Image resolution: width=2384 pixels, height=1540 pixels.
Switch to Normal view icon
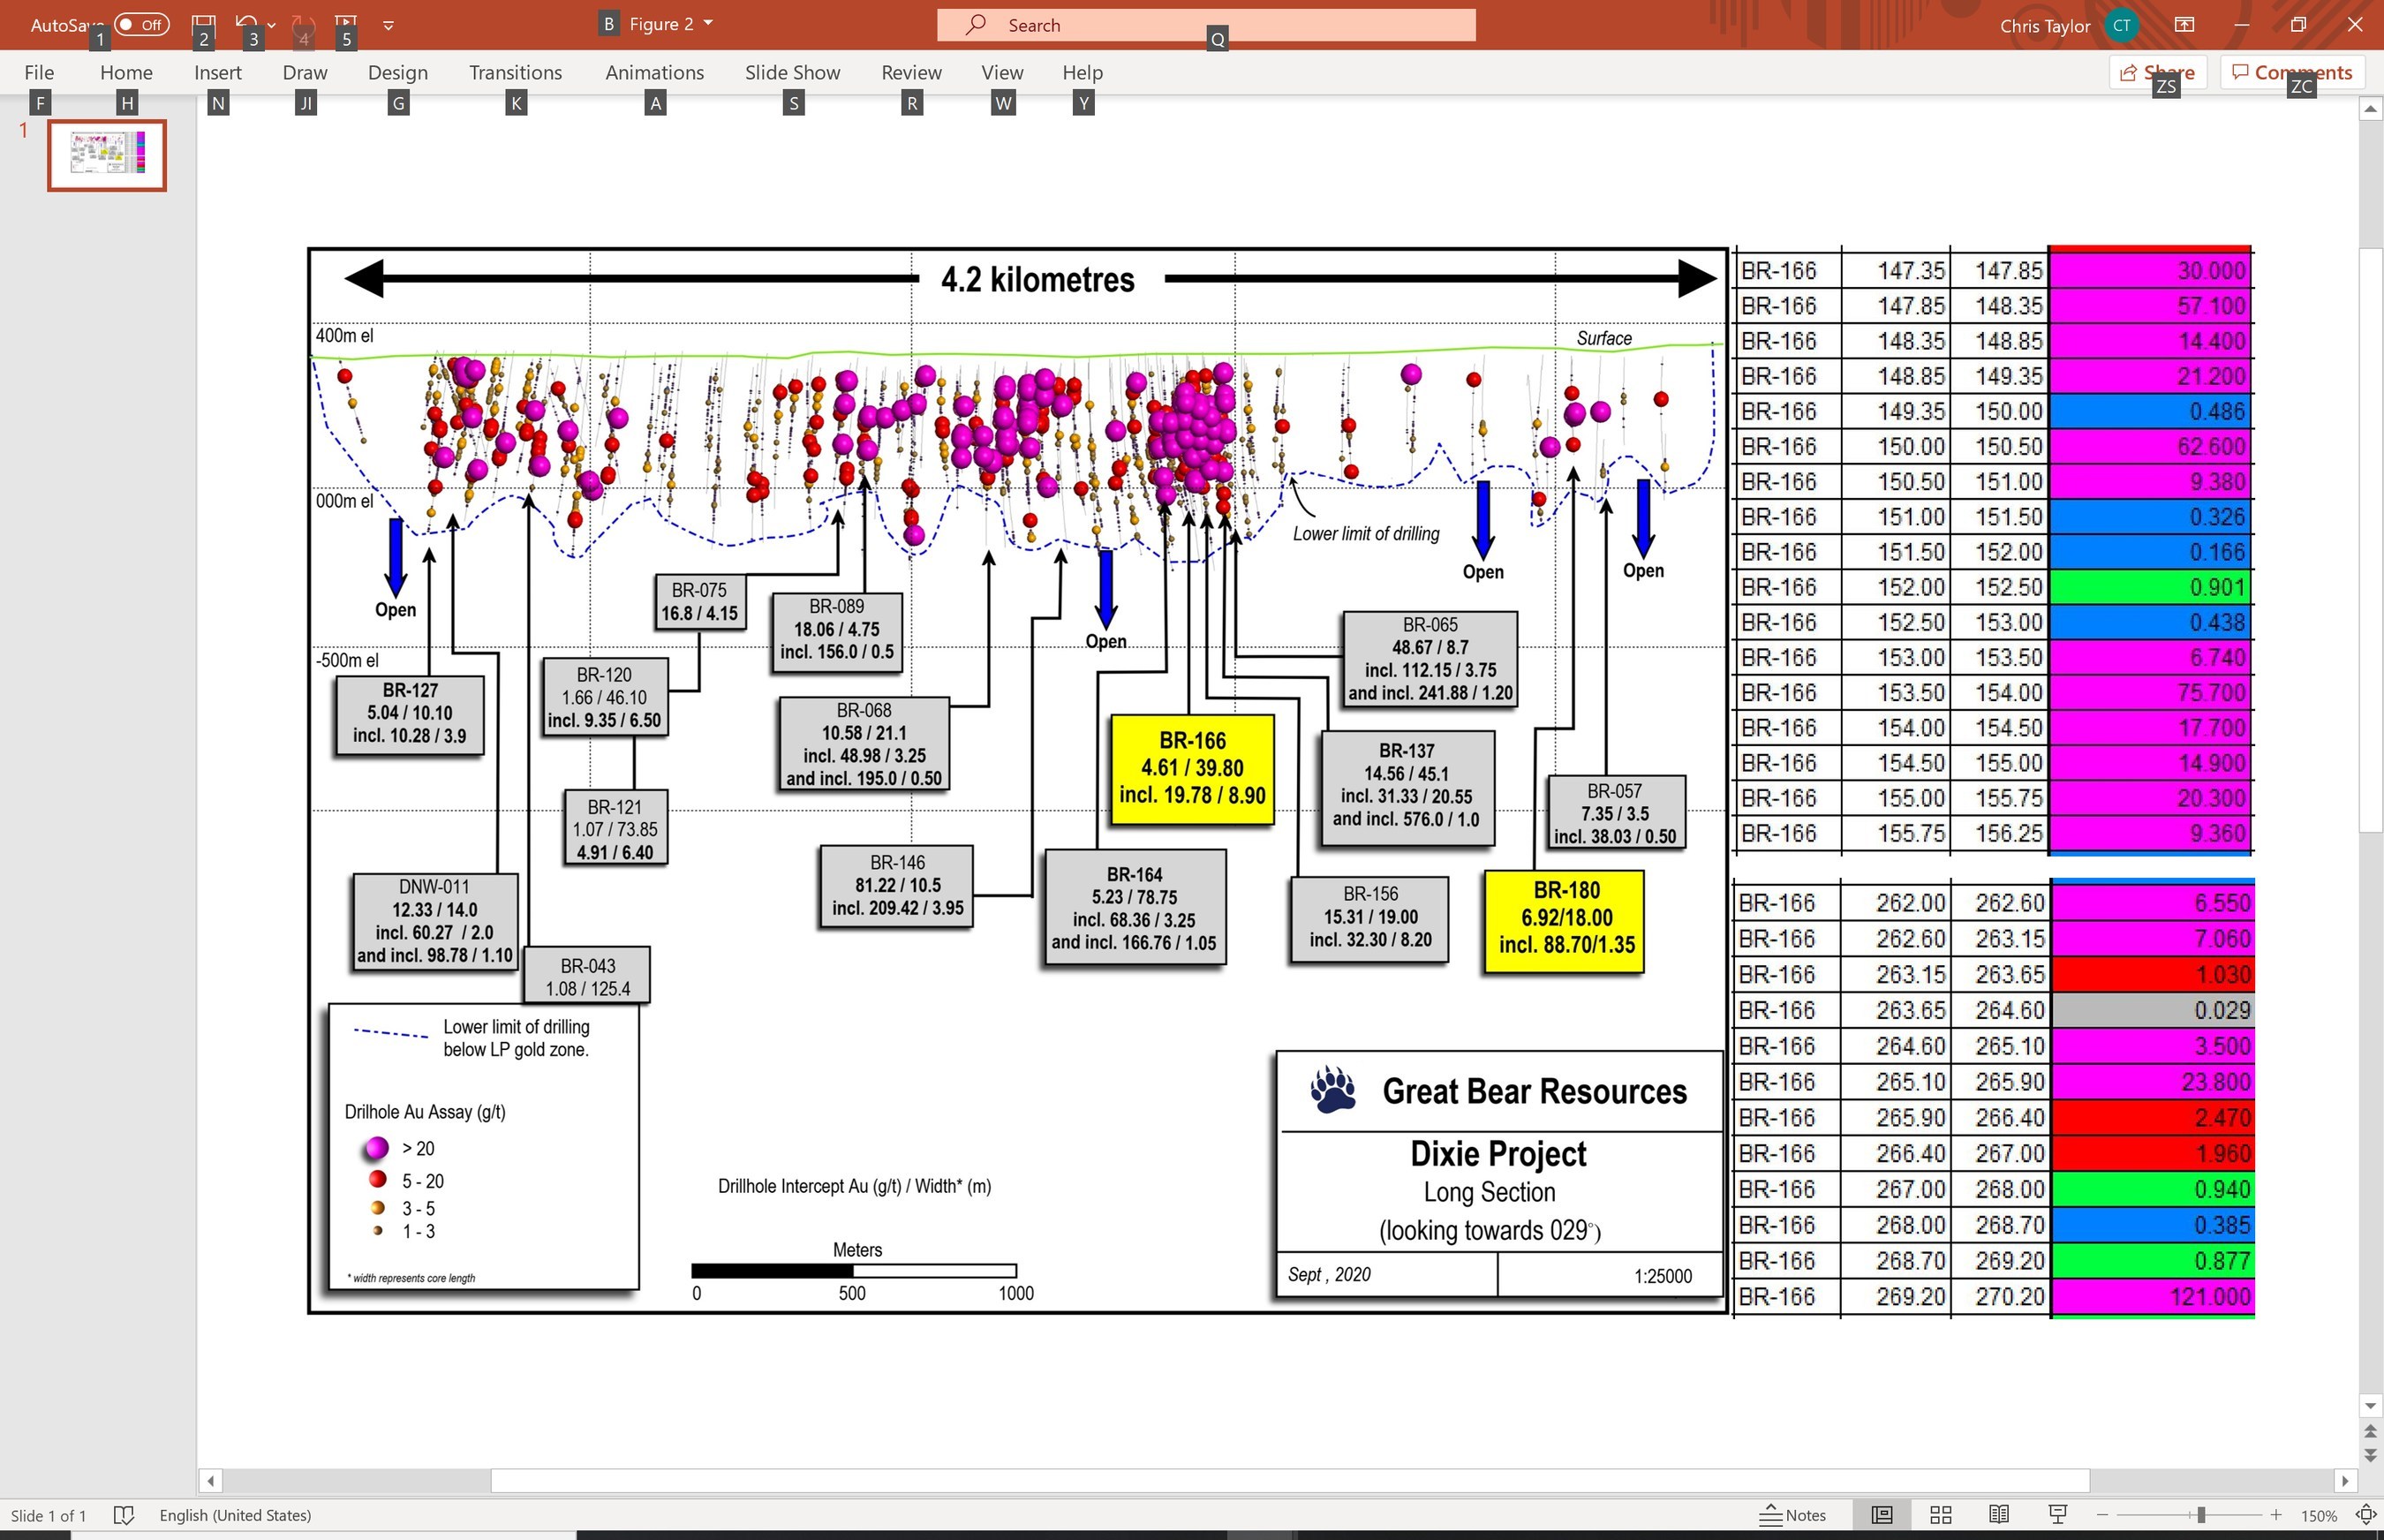tap(1881, 1515)
